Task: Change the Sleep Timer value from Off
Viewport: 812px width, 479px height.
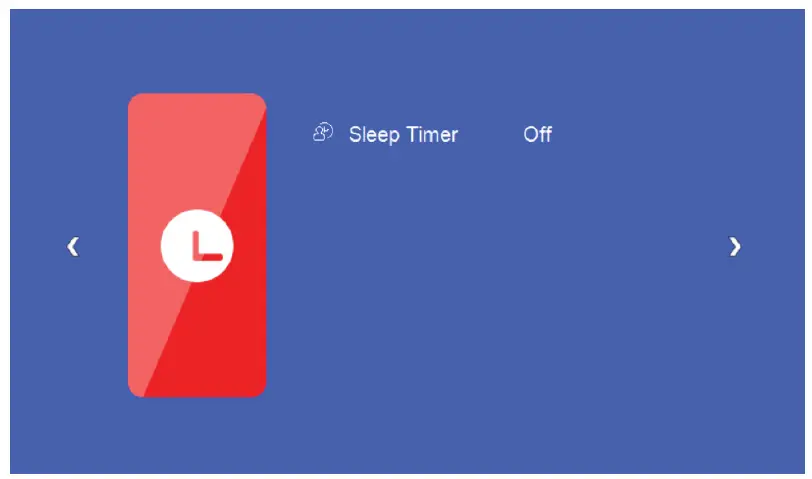Action: [538, 135]
